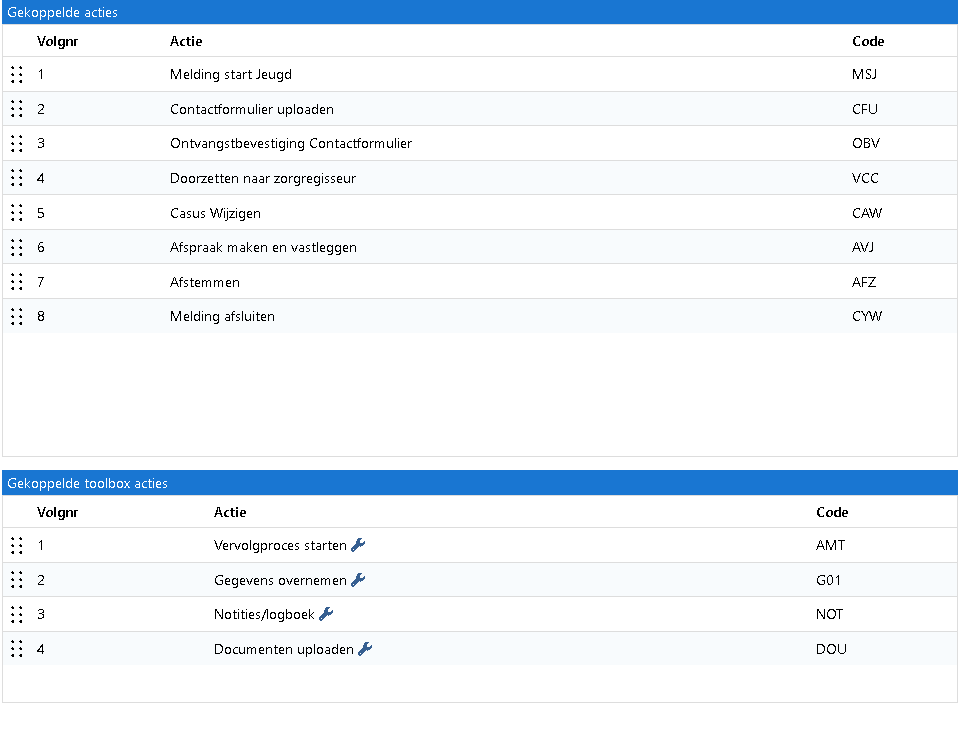Click wrench icon next to Documenten uploaden
Viewport: 960px width, 753px height.
pyautogui.click(x=365, y=649)
